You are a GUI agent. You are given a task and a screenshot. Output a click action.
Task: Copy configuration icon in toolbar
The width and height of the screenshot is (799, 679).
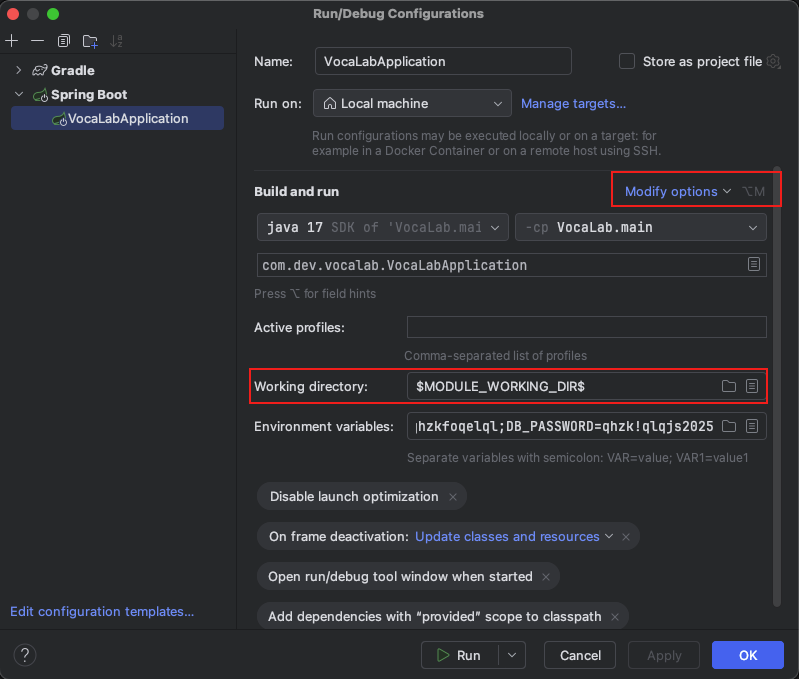click(x=64, y=41)
